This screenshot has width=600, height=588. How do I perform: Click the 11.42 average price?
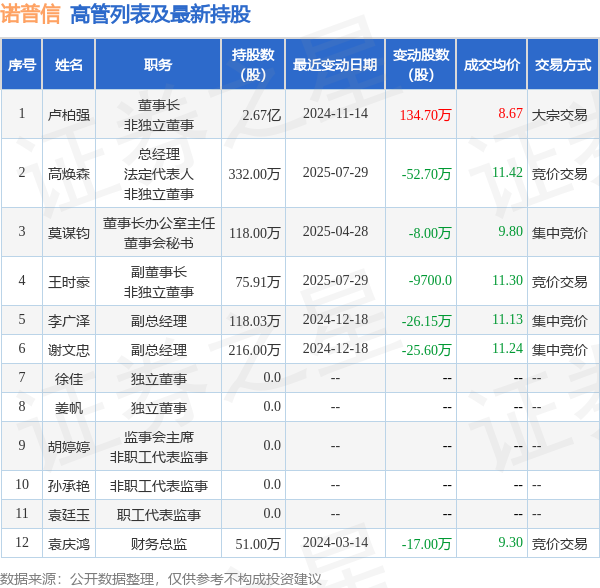tap(507, 172)
